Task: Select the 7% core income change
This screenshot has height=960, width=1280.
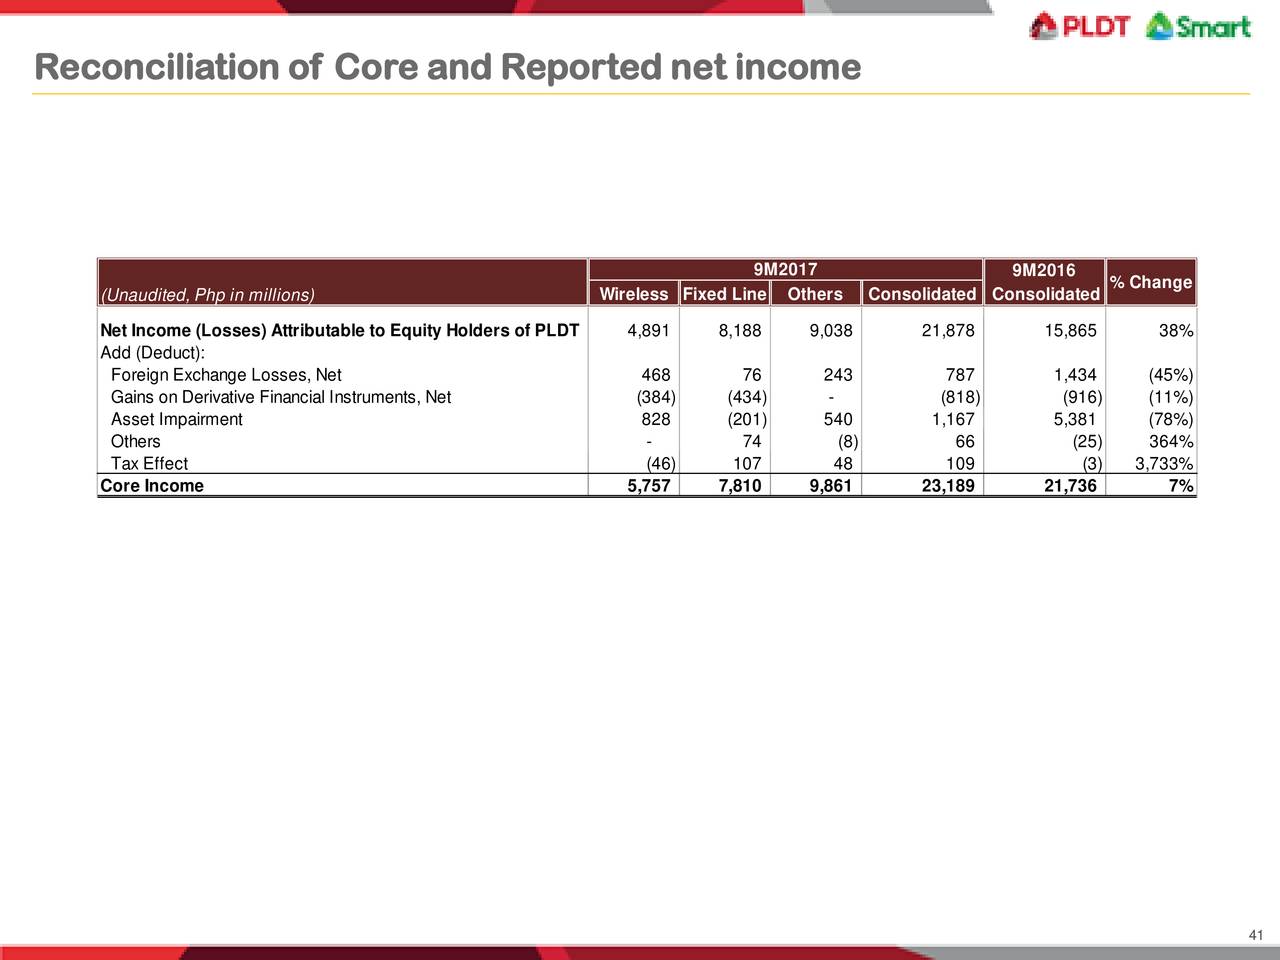Action: click(1181, 486)
